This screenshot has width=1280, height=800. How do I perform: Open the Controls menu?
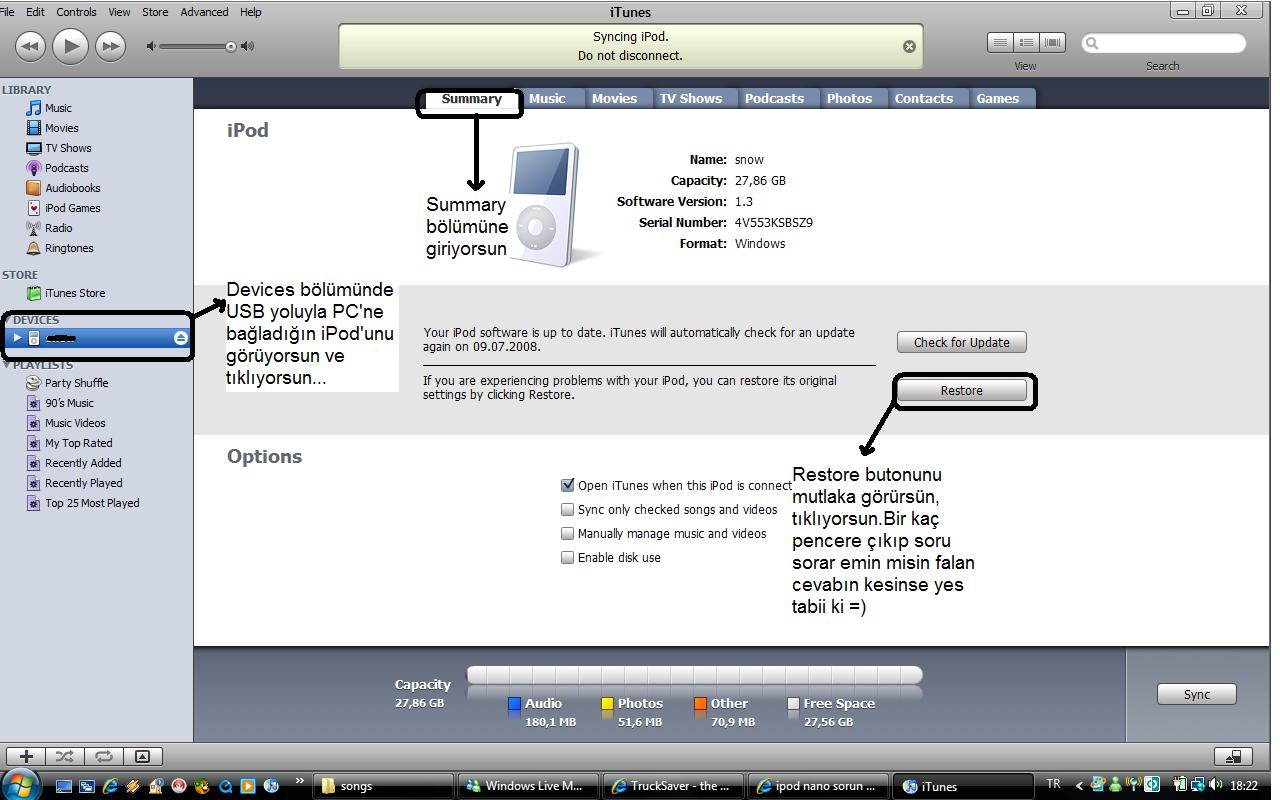pyautogui.click(x=76, y=12)
